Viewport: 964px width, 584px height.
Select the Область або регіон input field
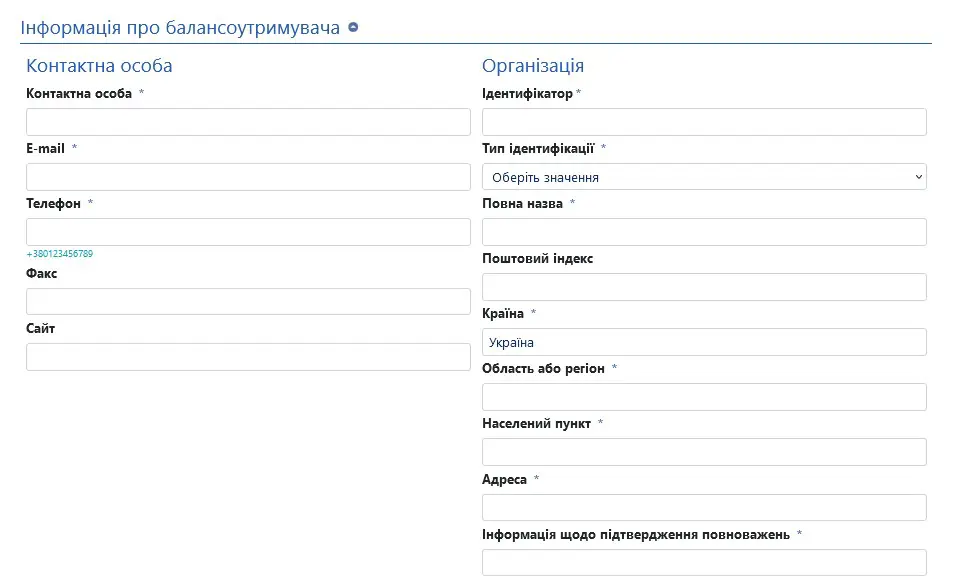coord(704,397)
